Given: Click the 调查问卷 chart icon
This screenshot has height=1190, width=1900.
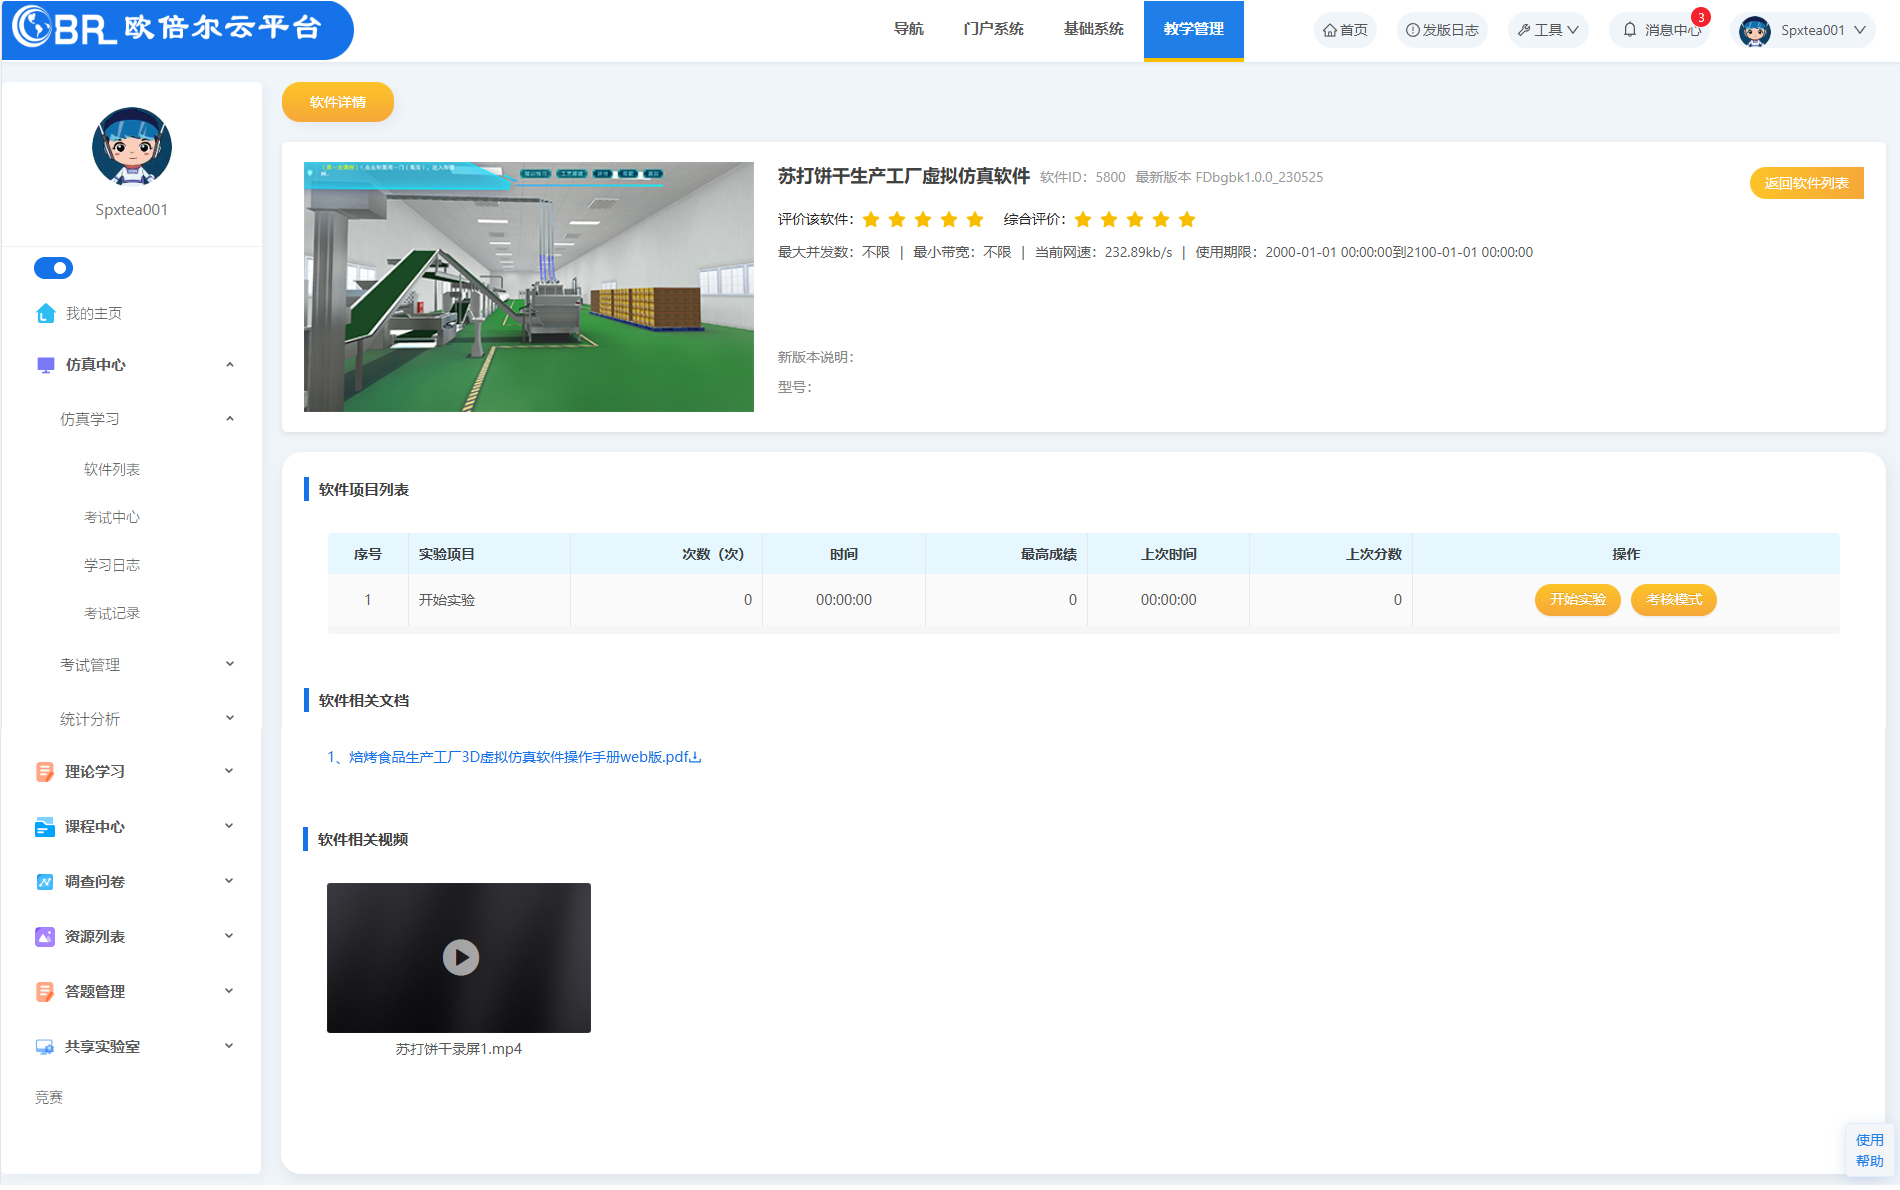Looking at the screenshot, I should tap(45, 882).
